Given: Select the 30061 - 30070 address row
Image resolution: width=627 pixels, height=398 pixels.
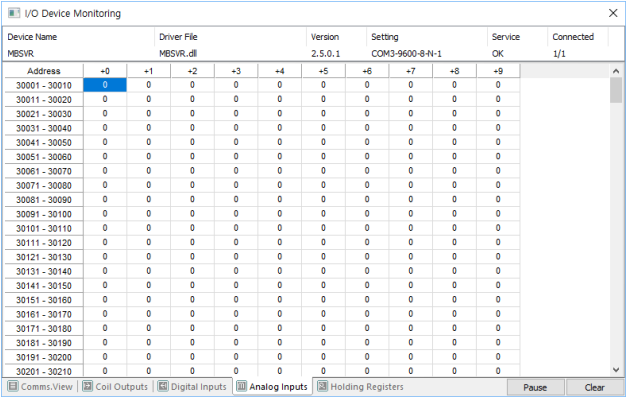Looking at the screenshot, I should pos(44,171).
